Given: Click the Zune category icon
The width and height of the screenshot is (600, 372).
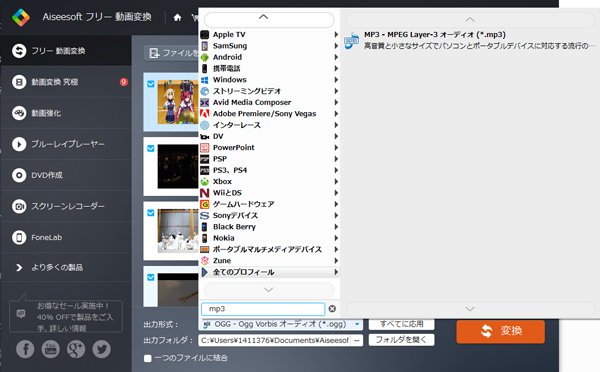Looking at the screenshot, I should 205,261.
